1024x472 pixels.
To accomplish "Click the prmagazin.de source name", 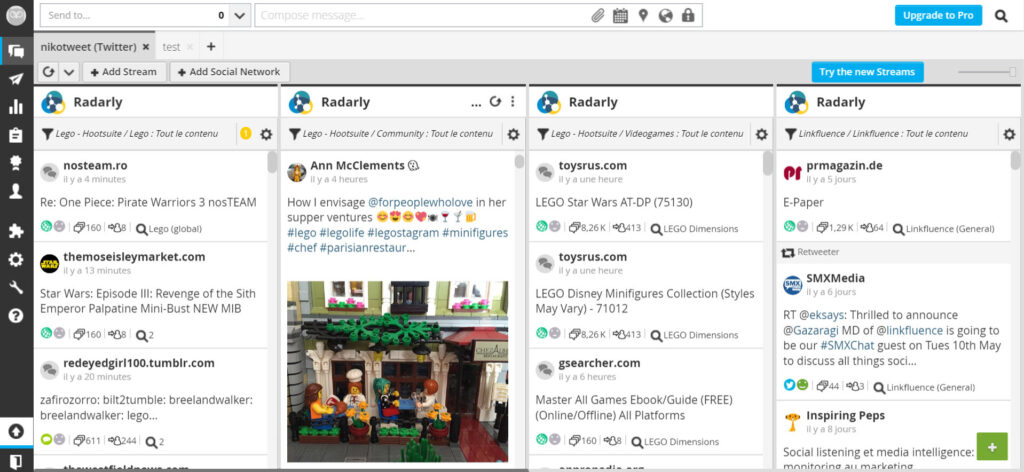I will (844, 165).
